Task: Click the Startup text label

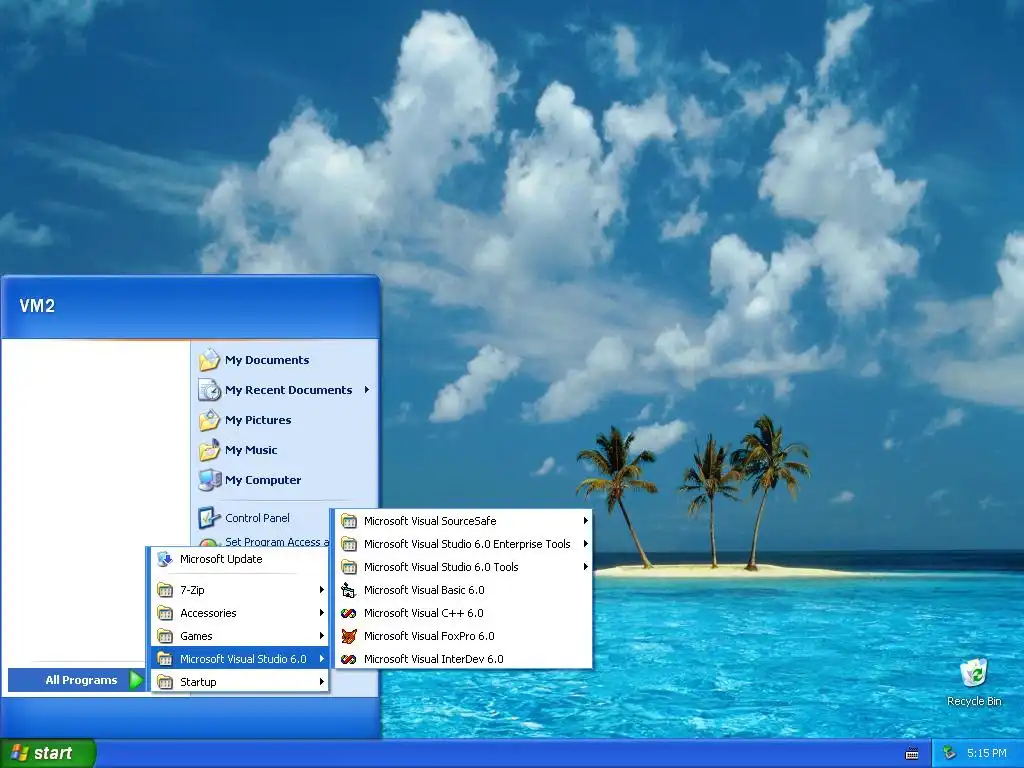Action: coord(198,682)
